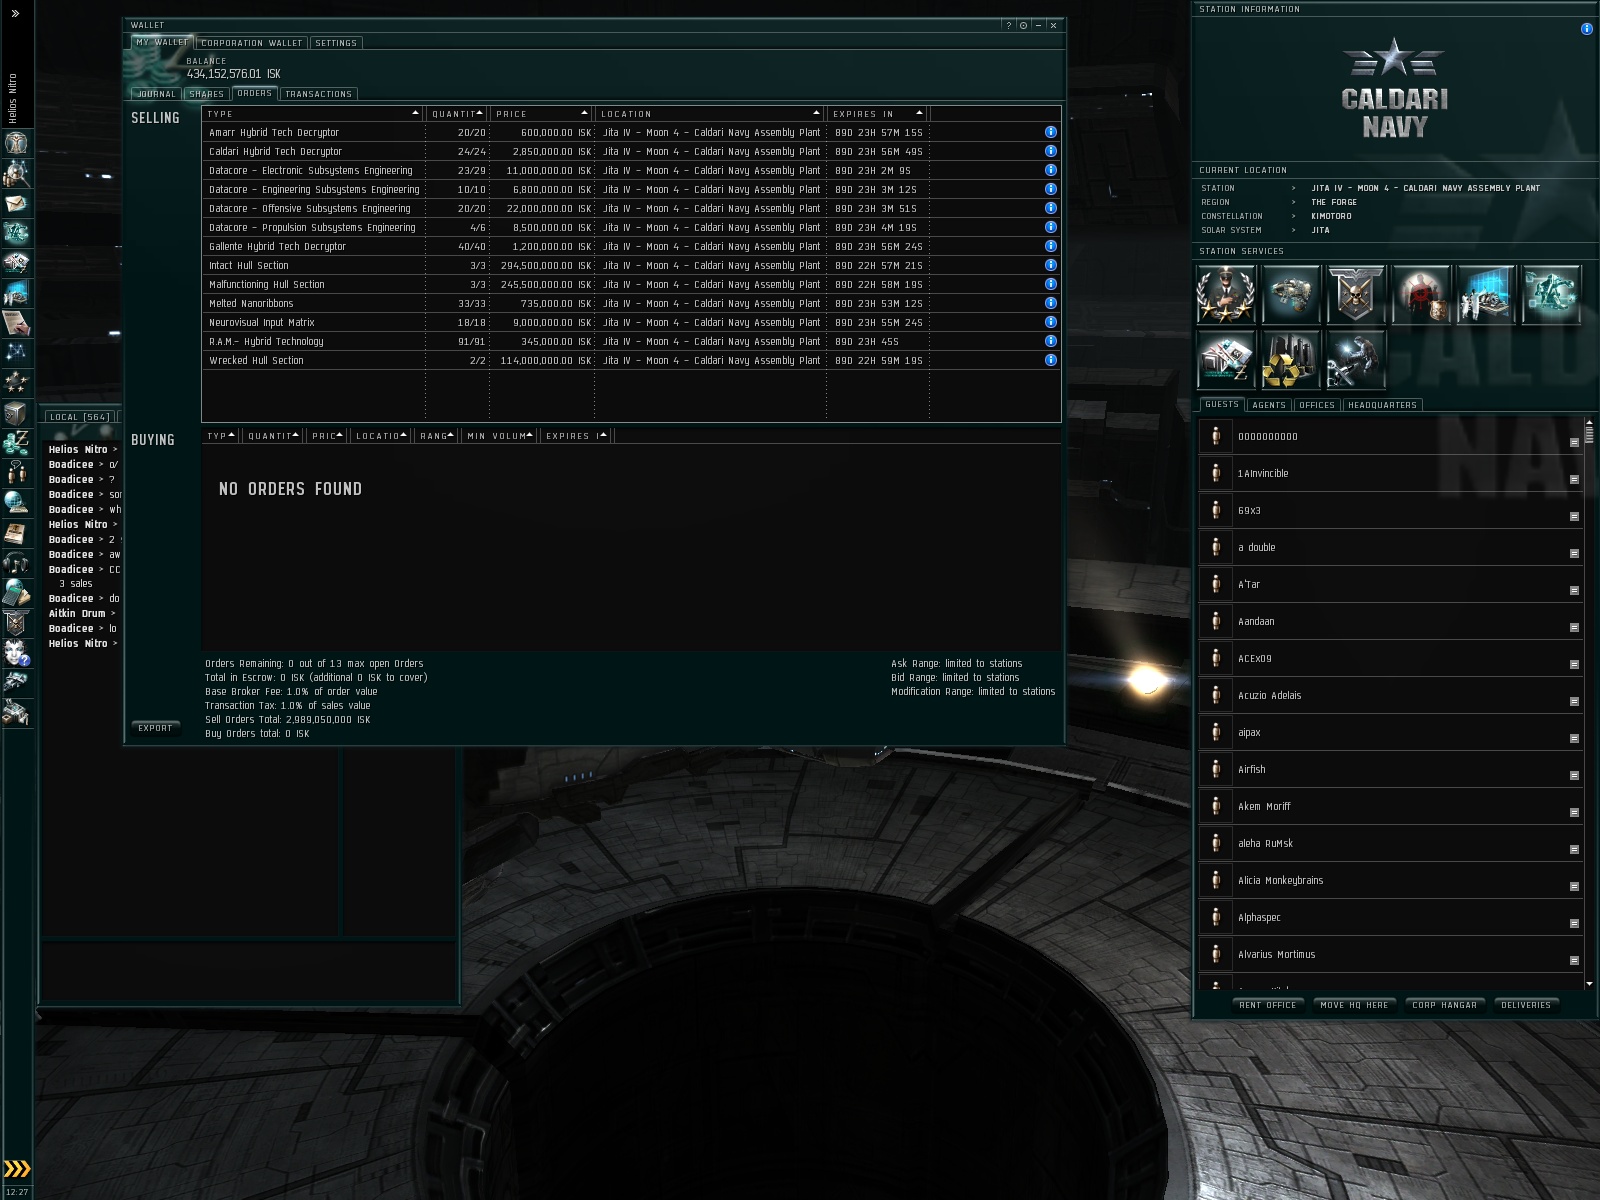
Task: Sort buying orders by Min Volume column
Action: click(500, 436)
